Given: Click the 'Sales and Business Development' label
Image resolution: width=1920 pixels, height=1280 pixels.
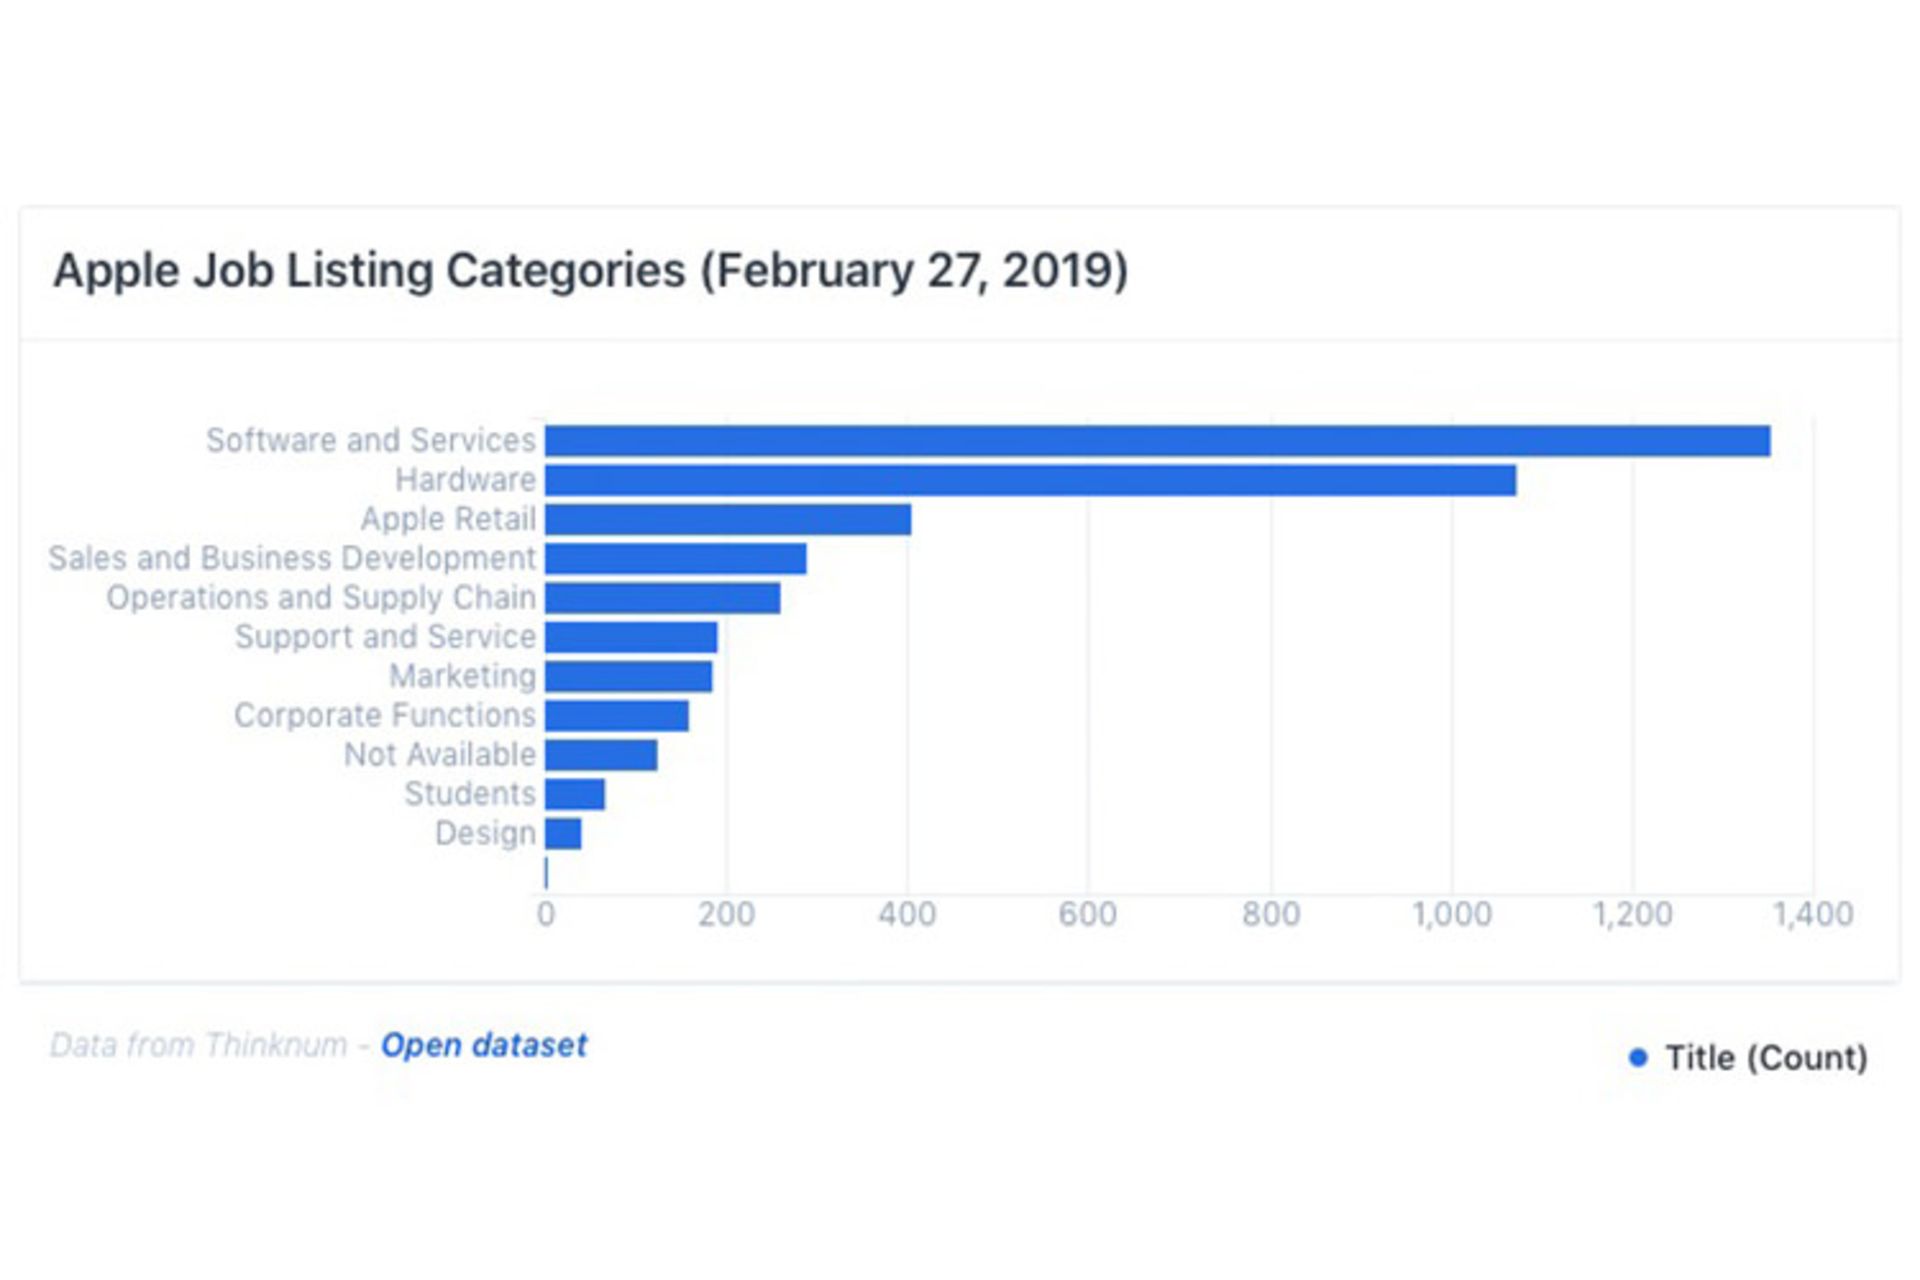Looking at the screenshot, I should pyautogui.click(x=293, y=558).
